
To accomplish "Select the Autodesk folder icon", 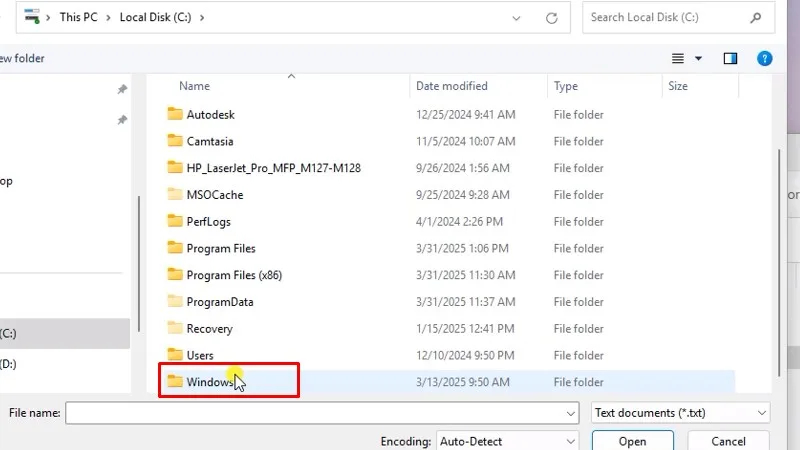I will point(175,115).
